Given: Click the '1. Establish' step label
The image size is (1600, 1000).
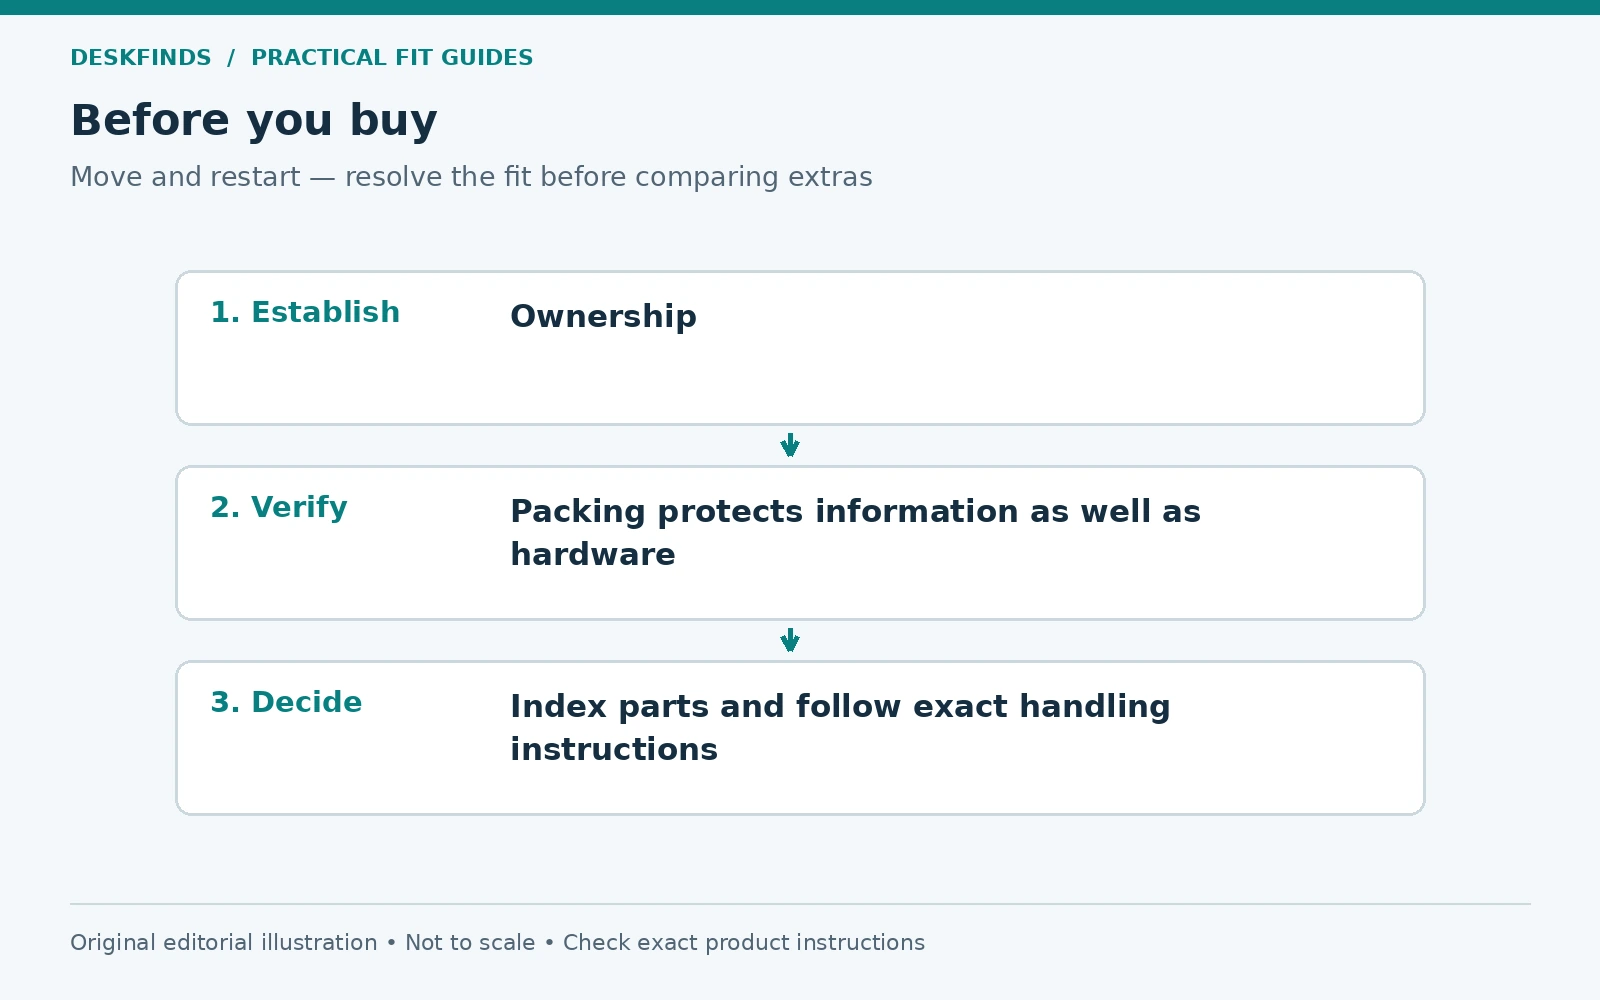Looking at the screenshot, I should [x=305, y=312].
